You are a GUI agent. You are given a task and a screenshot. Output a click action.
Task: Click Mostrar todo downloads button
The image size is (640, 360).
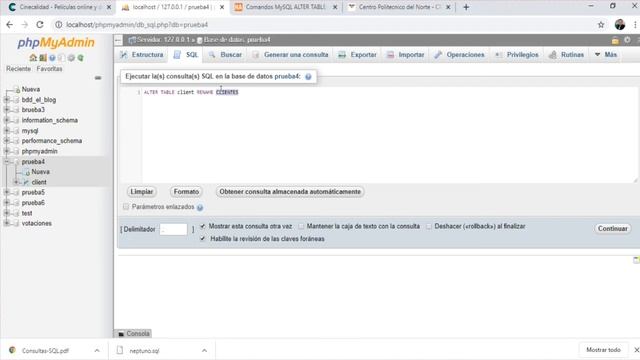pos(603,350)
